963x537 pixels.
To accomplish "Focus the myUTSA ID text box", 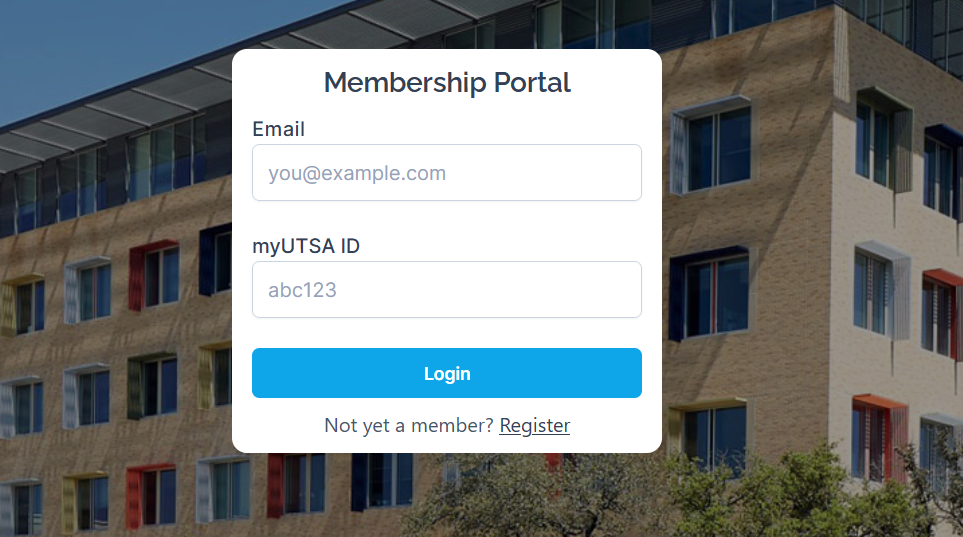I will (x=446, y=290).
